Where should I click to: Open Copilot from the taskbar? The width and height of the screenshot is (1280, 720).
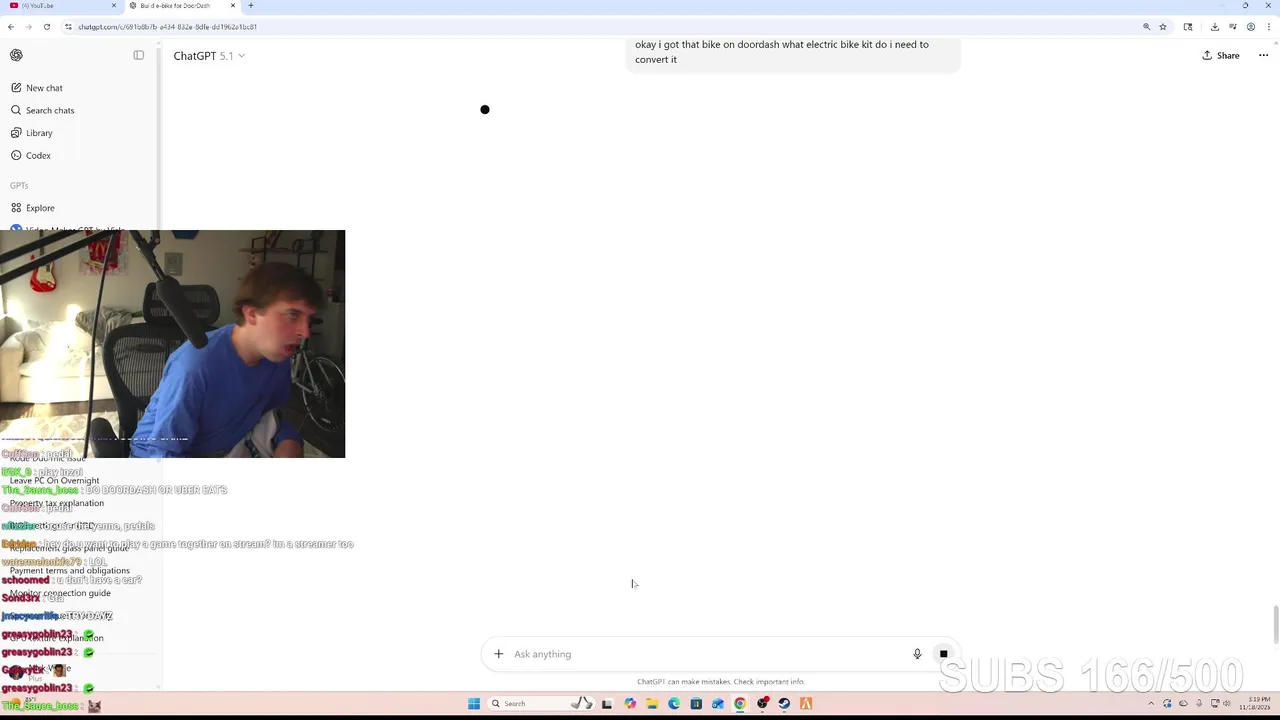(630, 704)
